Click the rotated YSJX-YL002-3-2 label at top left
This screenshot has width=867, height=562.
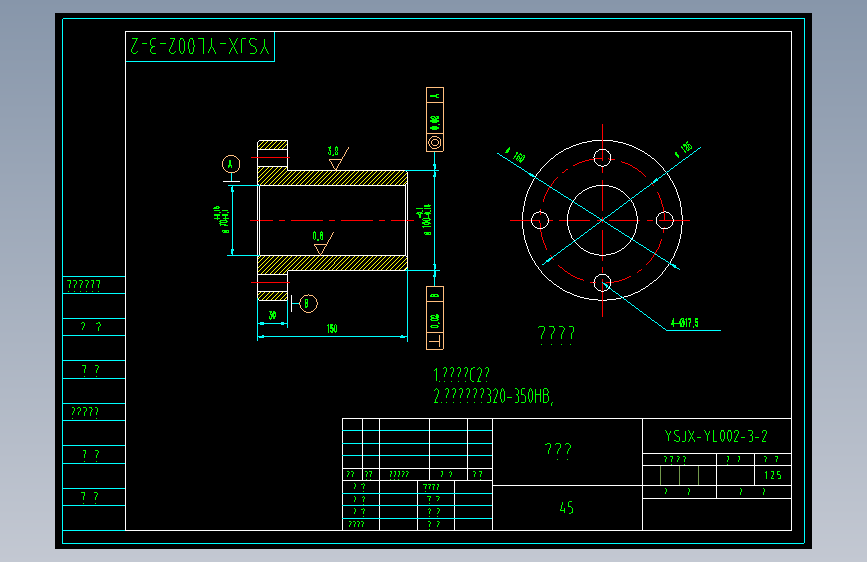click(x=200, y=46)
